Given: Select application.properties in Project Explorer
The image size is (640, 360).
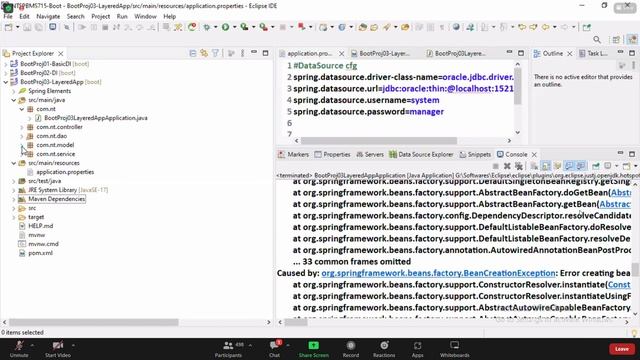Looking at the screenshot, I should [65, 172].
